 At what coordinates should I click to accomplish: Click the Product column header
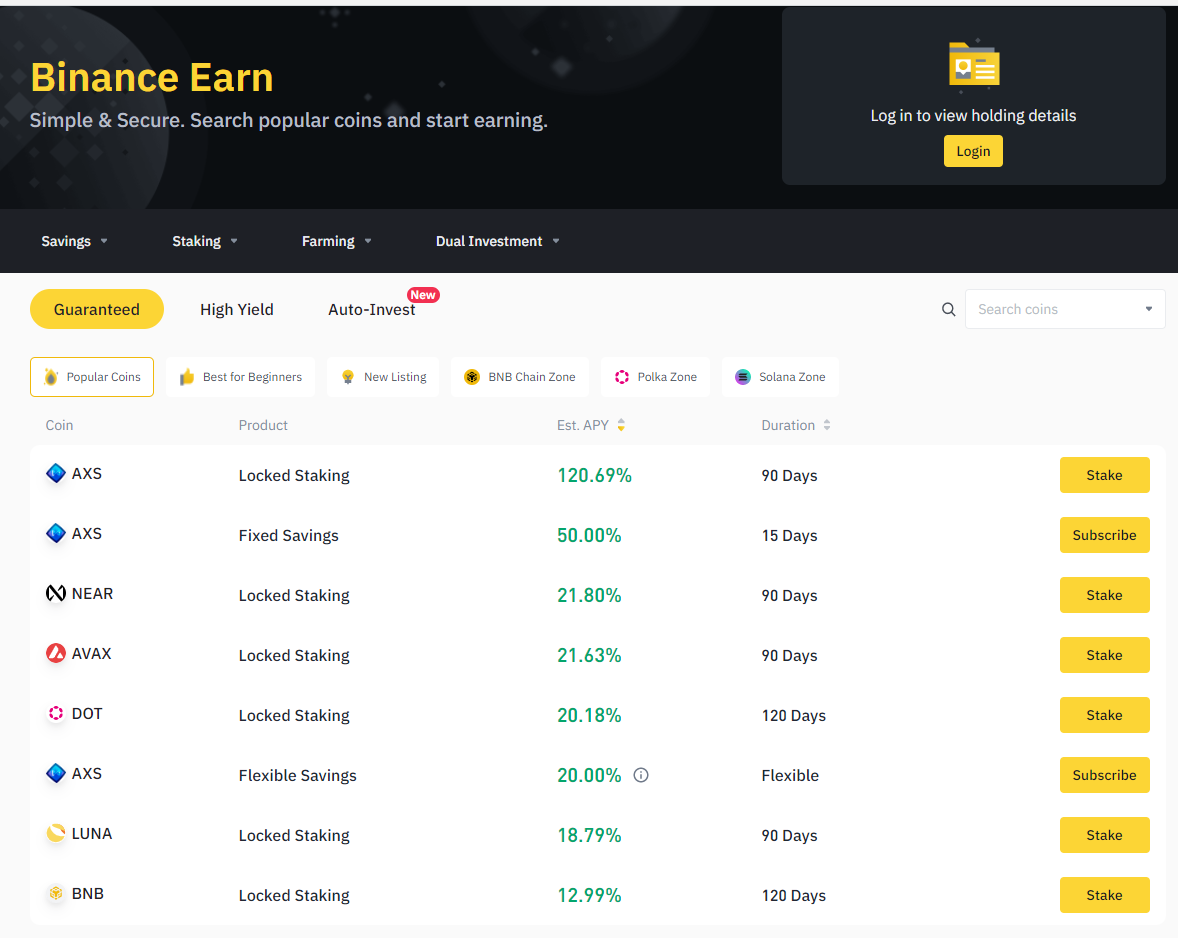[x=263, y=425]
